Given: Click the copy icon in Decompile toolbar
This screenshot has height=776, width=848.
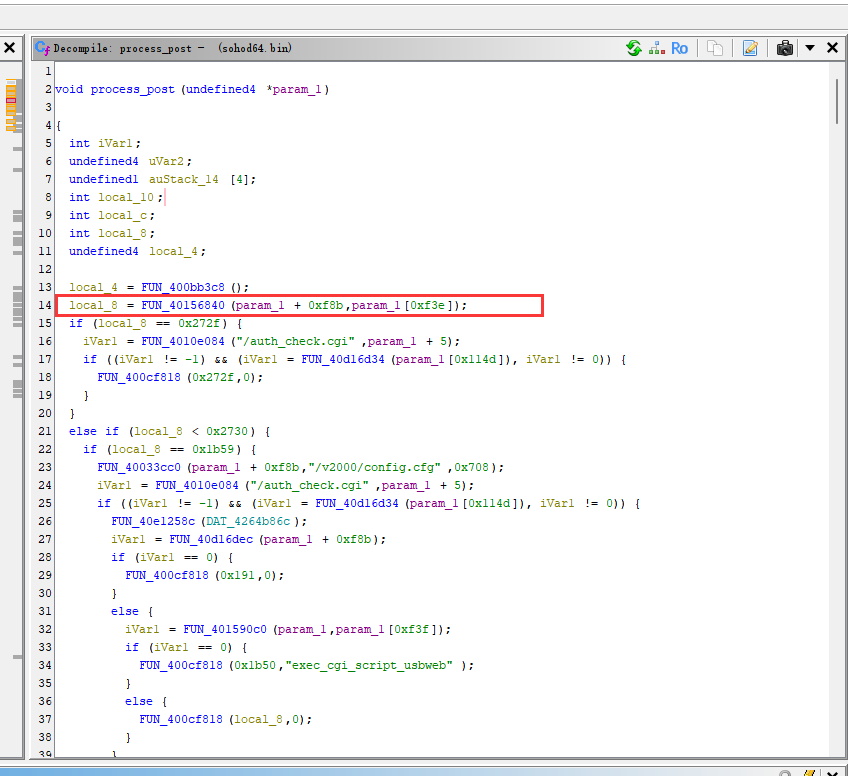Looking at the screenshot, I should point(715,48).
